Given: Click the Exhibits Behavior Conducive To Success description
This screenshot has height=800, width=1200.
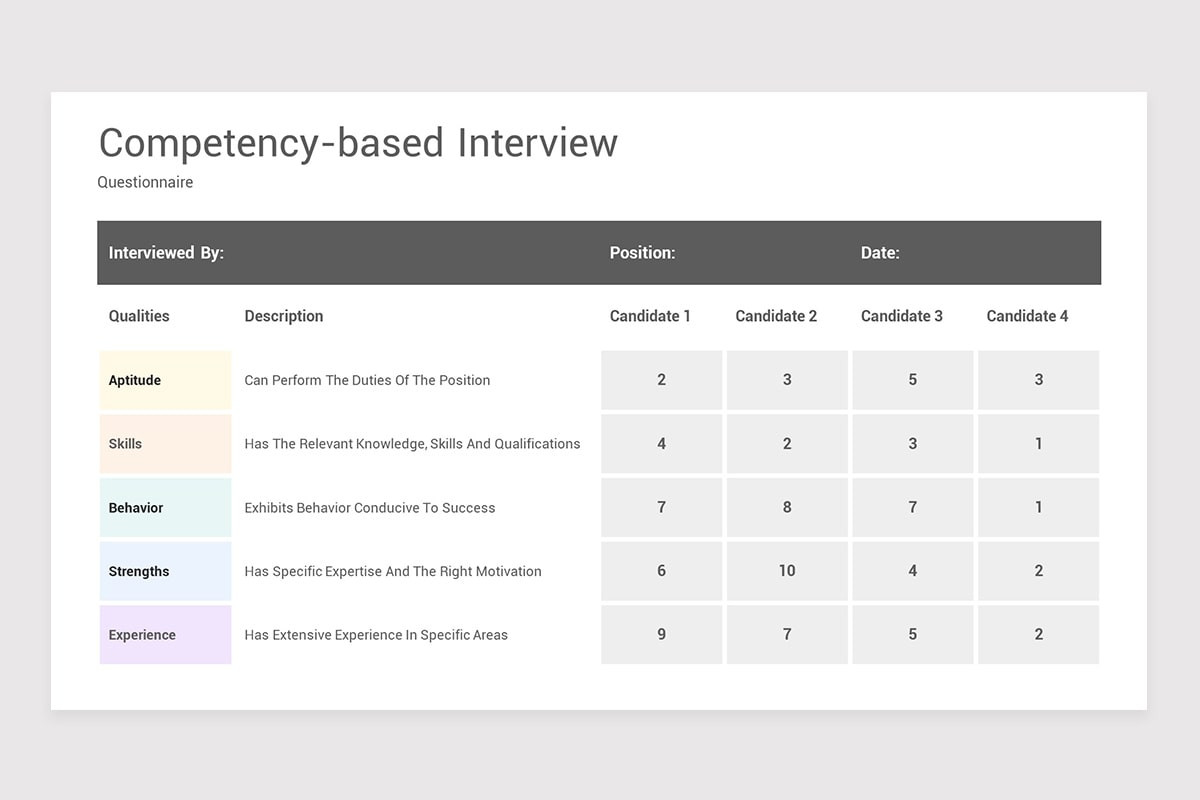Looking at the screenshot, I should pos(370,508).
